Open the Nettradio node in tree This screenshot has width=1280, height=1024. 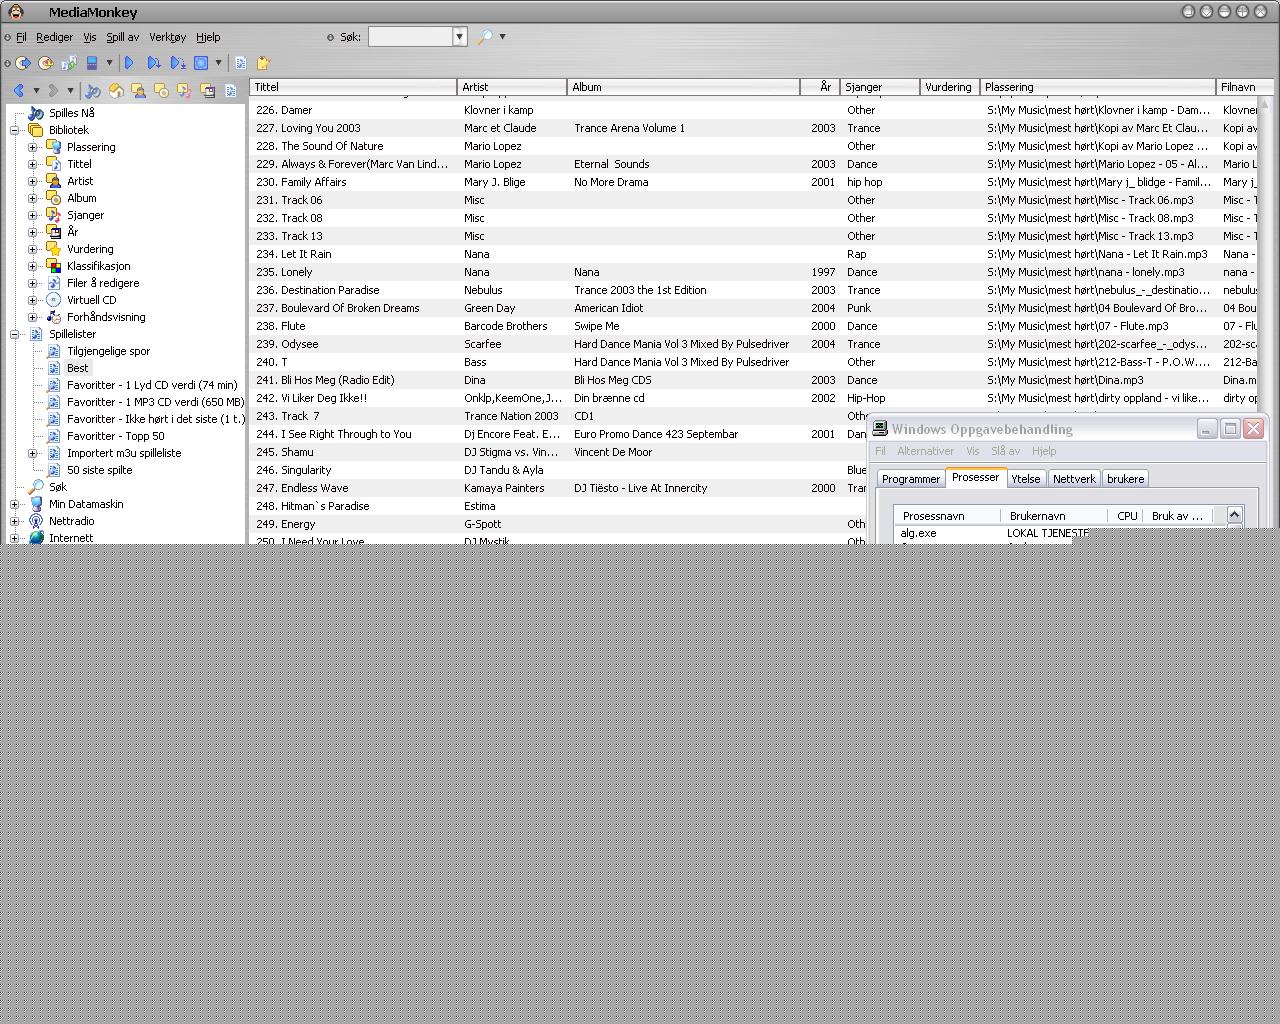pos(71,521)
